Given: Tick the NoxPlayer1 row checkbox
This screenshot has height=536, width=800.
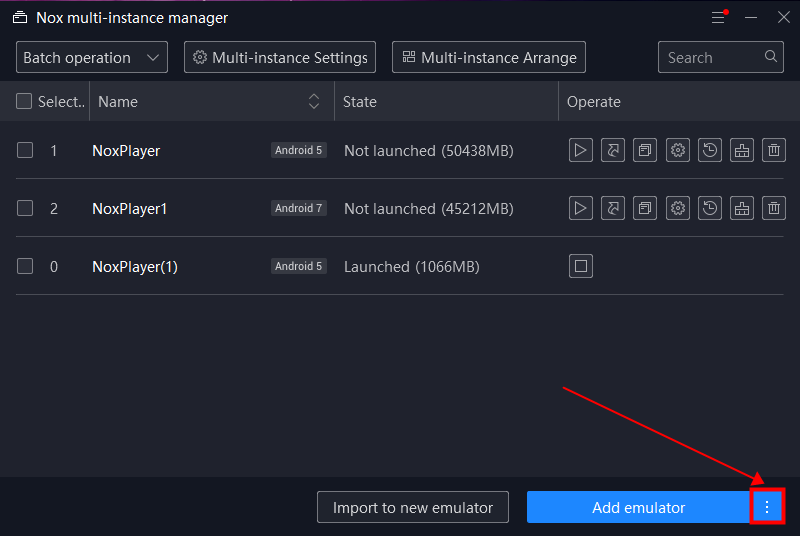Looking at the screenshot, I should tap(25, 209).
